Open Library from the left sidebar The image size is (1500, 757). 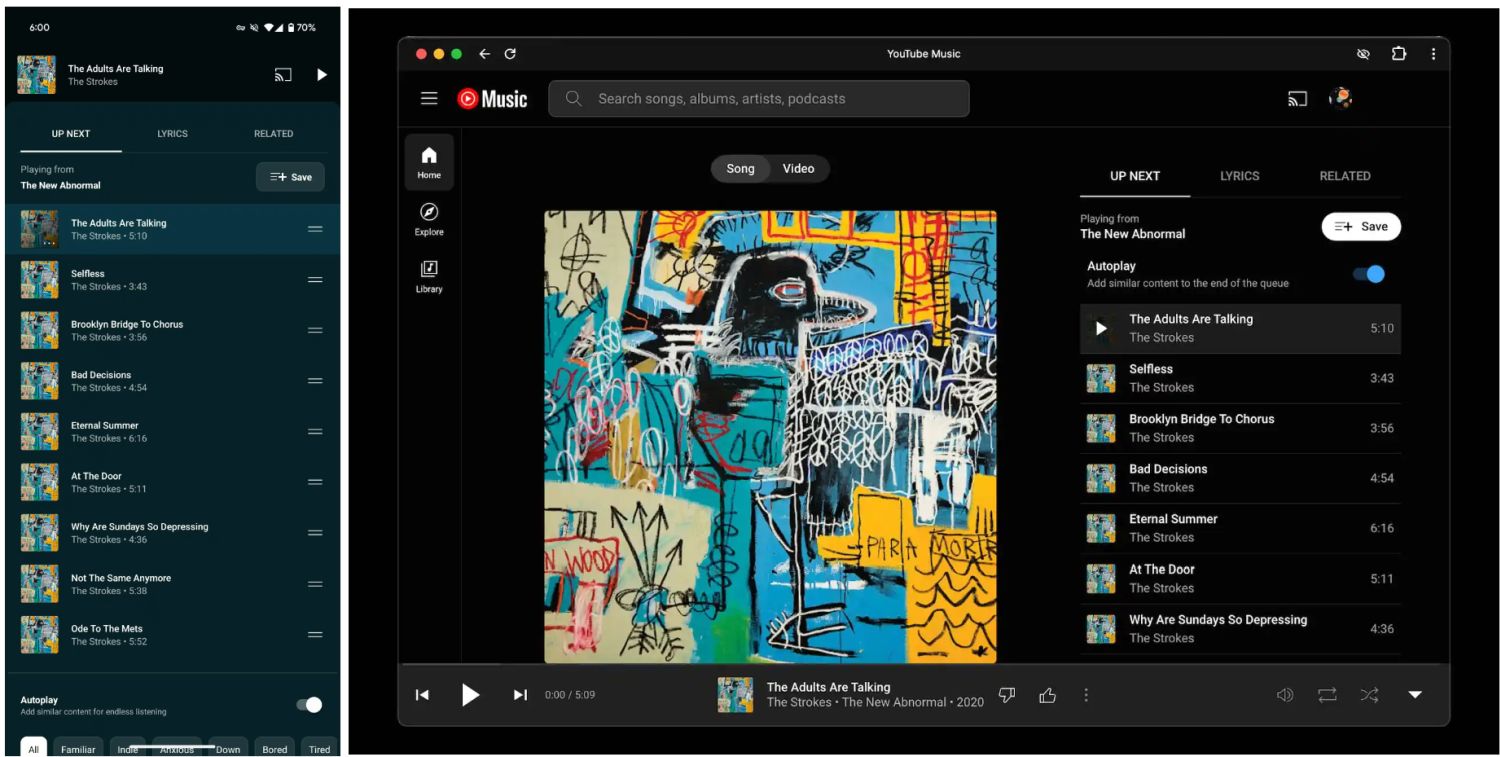(x=429, y=276)
